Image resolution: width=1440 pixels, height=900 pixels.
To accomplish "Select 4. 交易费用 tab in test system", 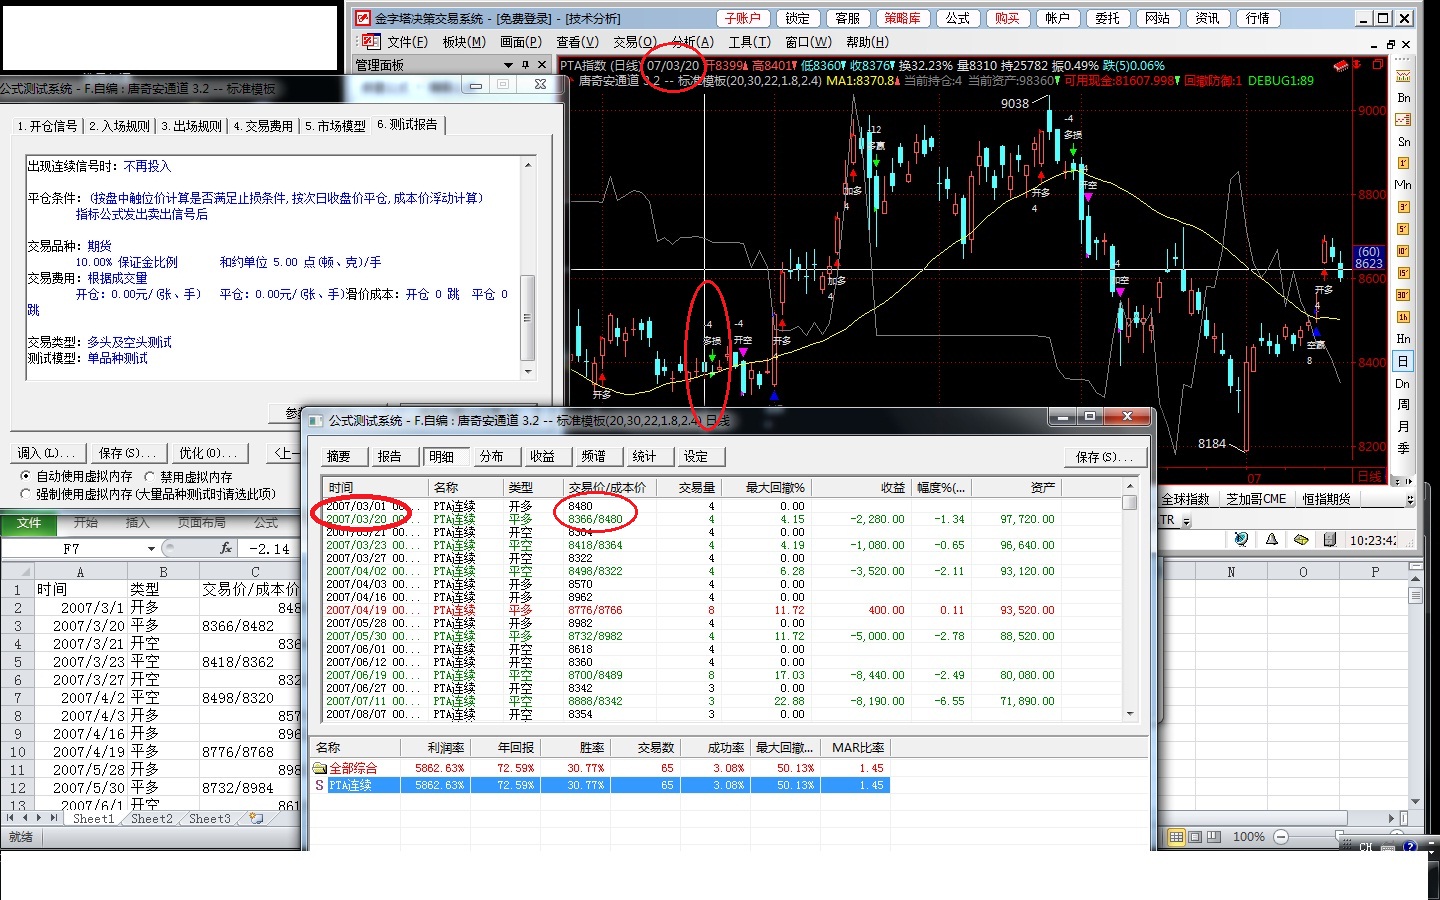I will coord(263,126).
